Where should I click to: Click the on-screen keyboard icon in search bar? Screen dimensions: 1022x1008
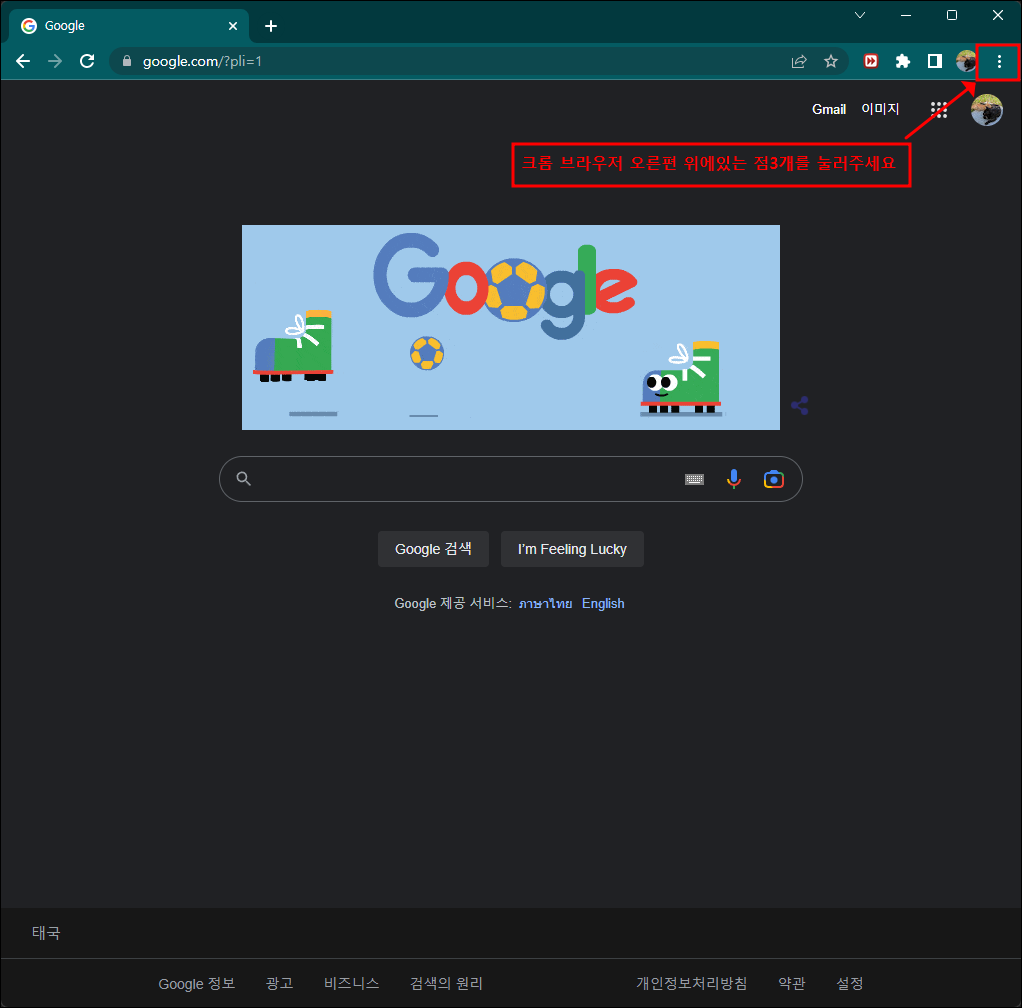tap(694, 479)
